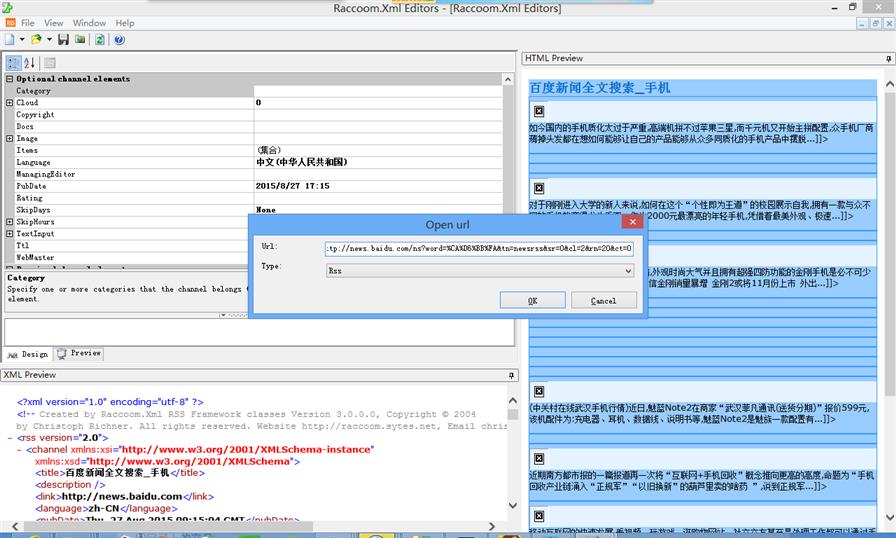This screenshot has height=538, width=896.
Task: Toggle the pin icon on HTML Preview panel
Action: [x=888, y=58]
